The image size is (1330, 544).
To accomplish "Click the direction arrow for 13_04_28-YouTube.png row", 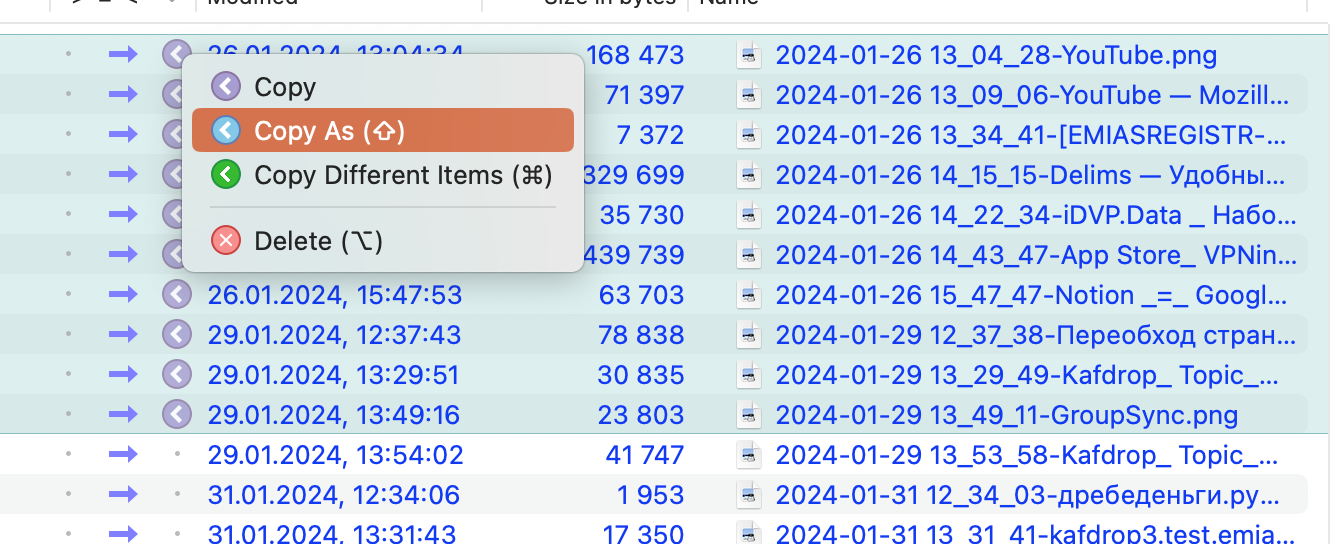I will (x=123, y=55).
